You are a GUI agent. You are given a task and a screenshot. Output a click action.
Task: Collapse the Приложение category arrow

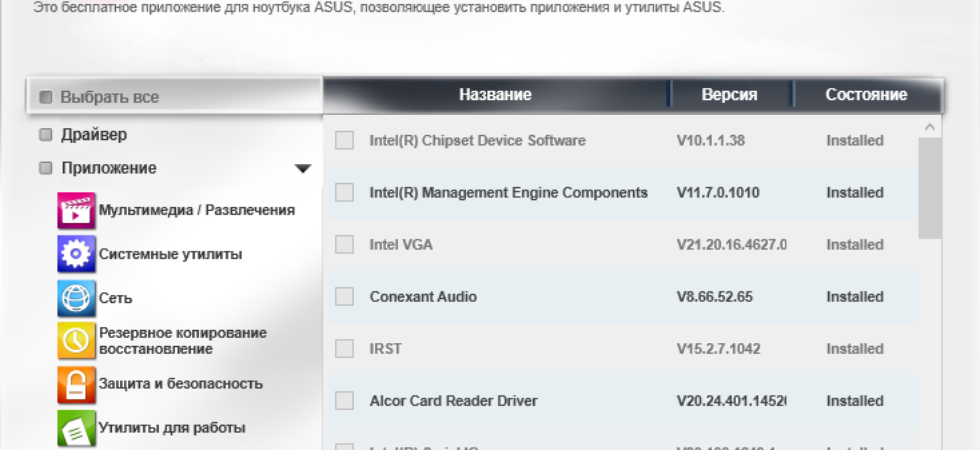(x=303, y=169)
